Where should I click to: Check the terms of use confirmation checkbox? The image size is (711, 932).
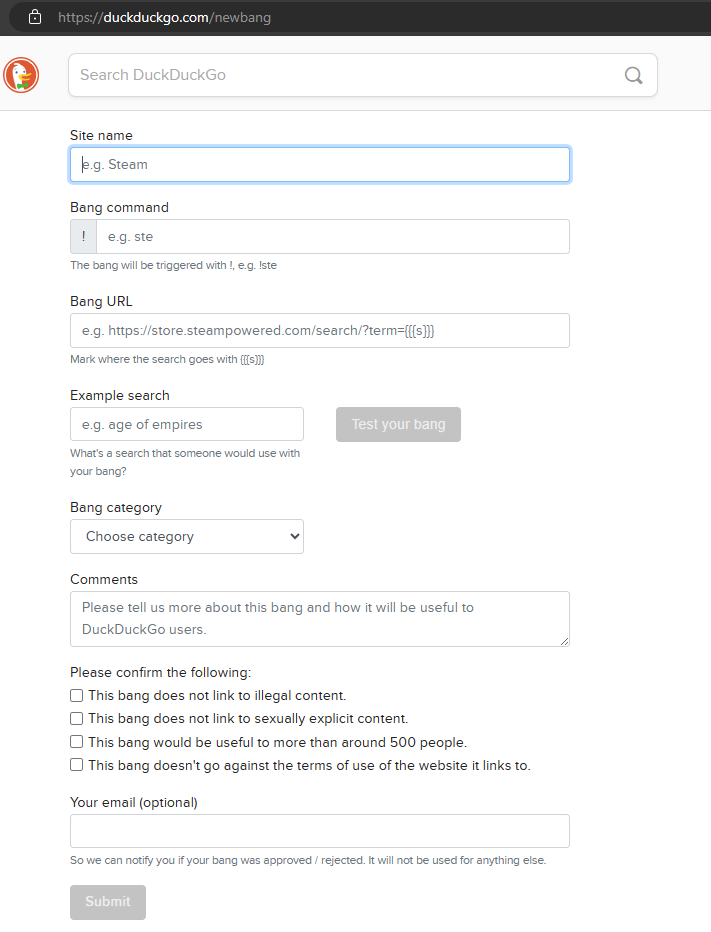click(76, 764)
